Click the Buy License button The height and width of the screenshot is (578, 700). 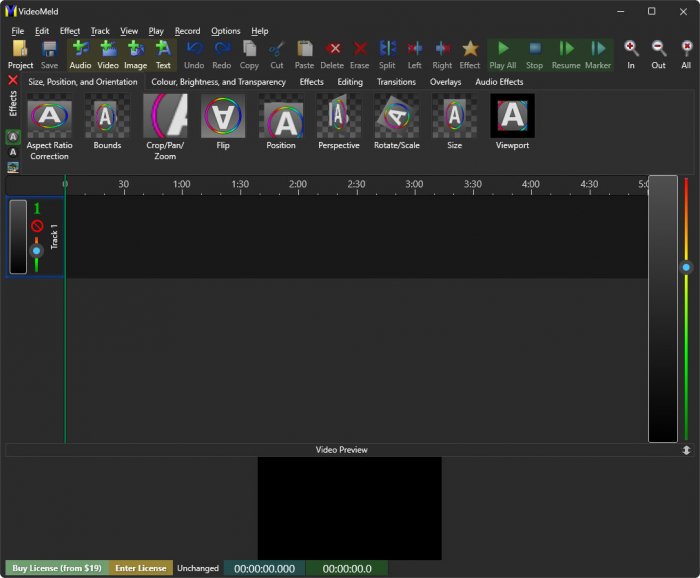(56, 568)
